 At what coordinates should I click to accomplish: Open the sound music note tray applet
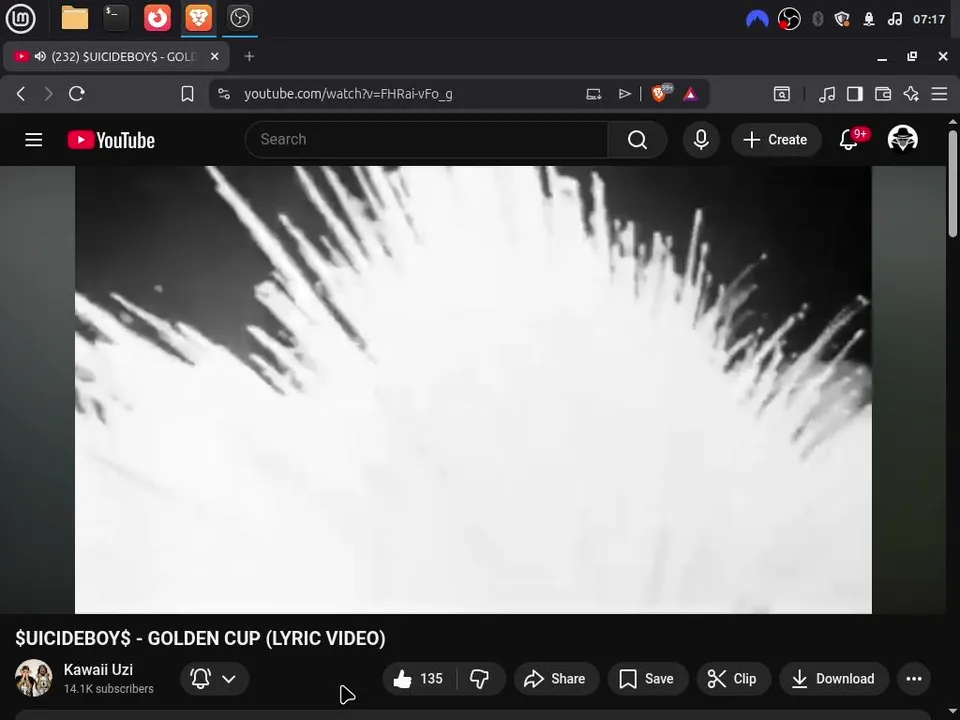tap(894, 19)
